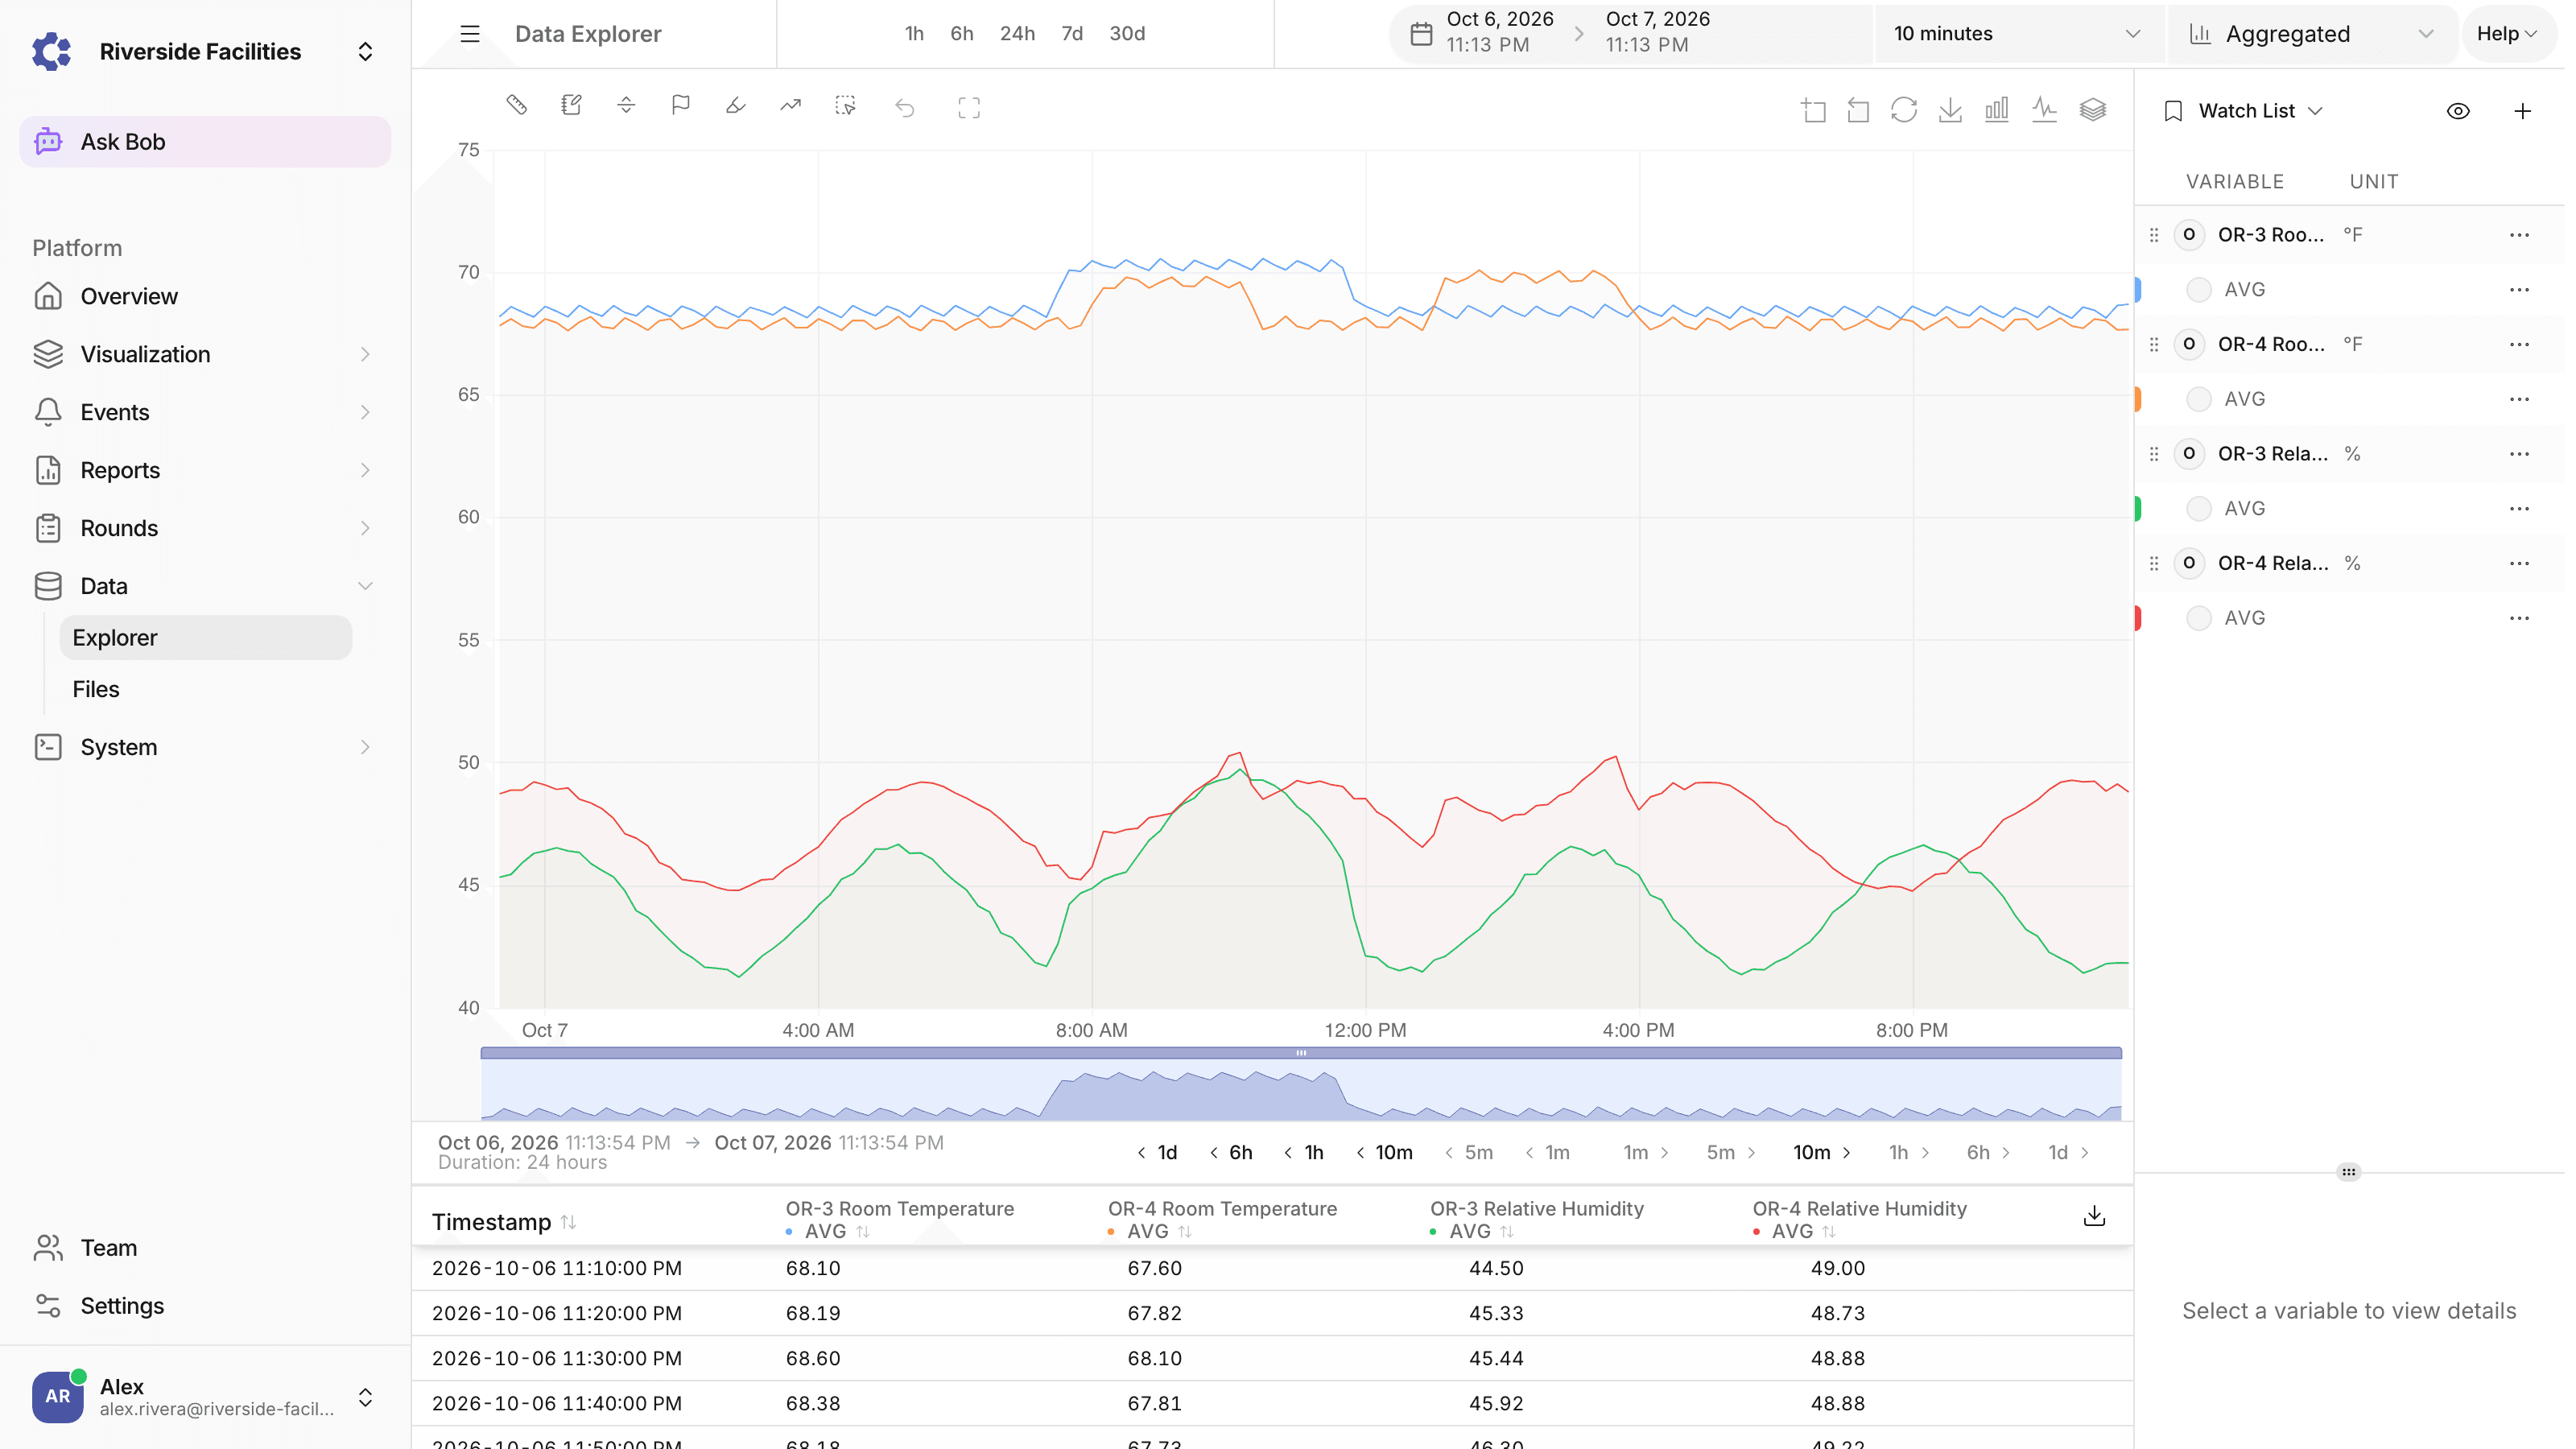Toggle the OR-3 Room Temperature AVG circle
Screen dimensions: 2576x1449
pyautogui.click(x=2198, y=290)
